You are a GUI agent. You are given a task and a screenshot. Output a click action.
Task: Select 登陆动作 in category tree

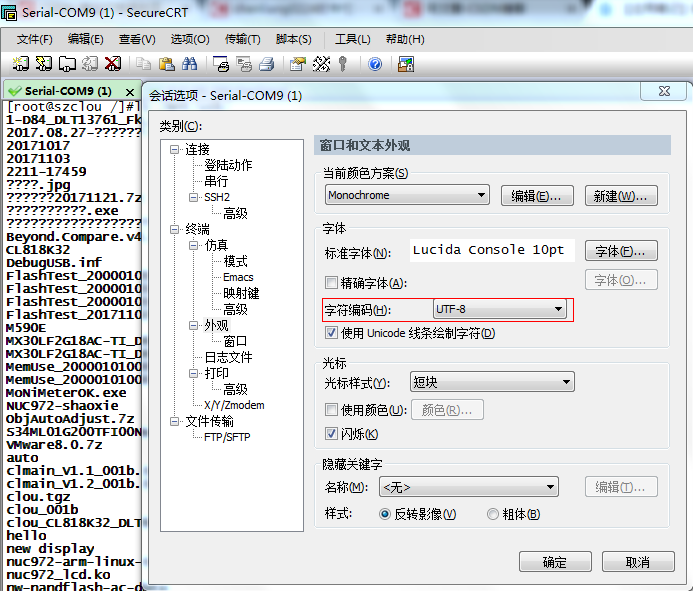coord(228,165)
